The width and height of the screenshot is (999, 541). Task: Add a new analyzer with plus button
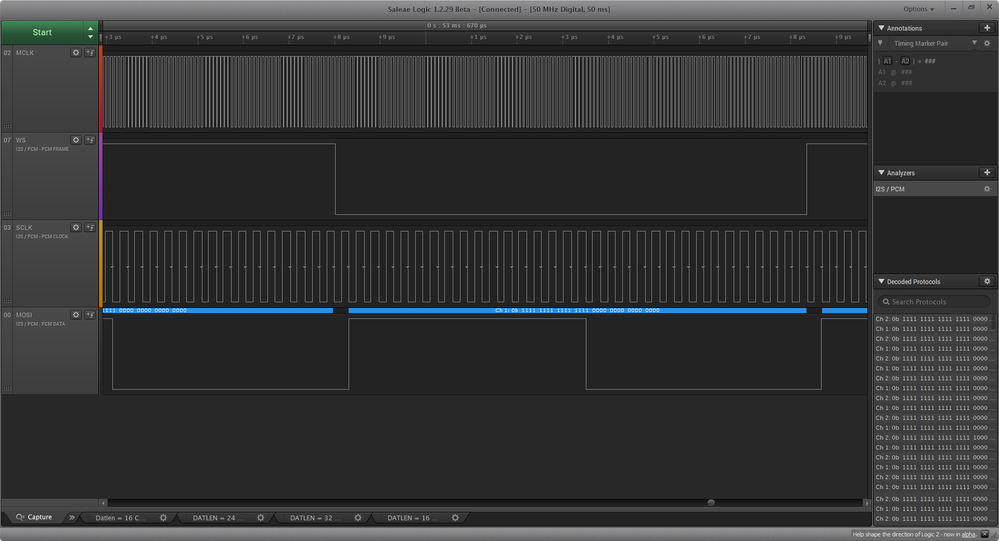pos(987,173)
